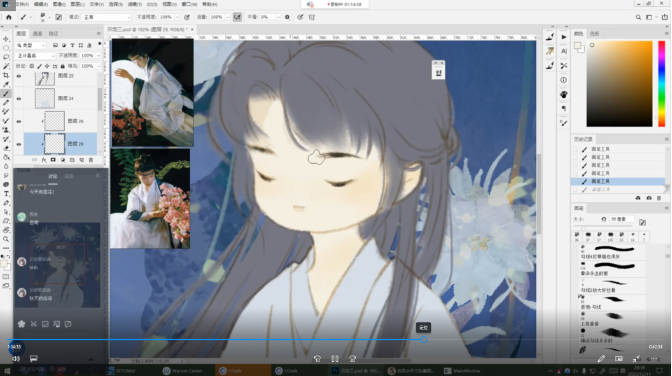The image size is (672, 376).
Task: Click the Home icon in options bar
Action: click(9, 17)
